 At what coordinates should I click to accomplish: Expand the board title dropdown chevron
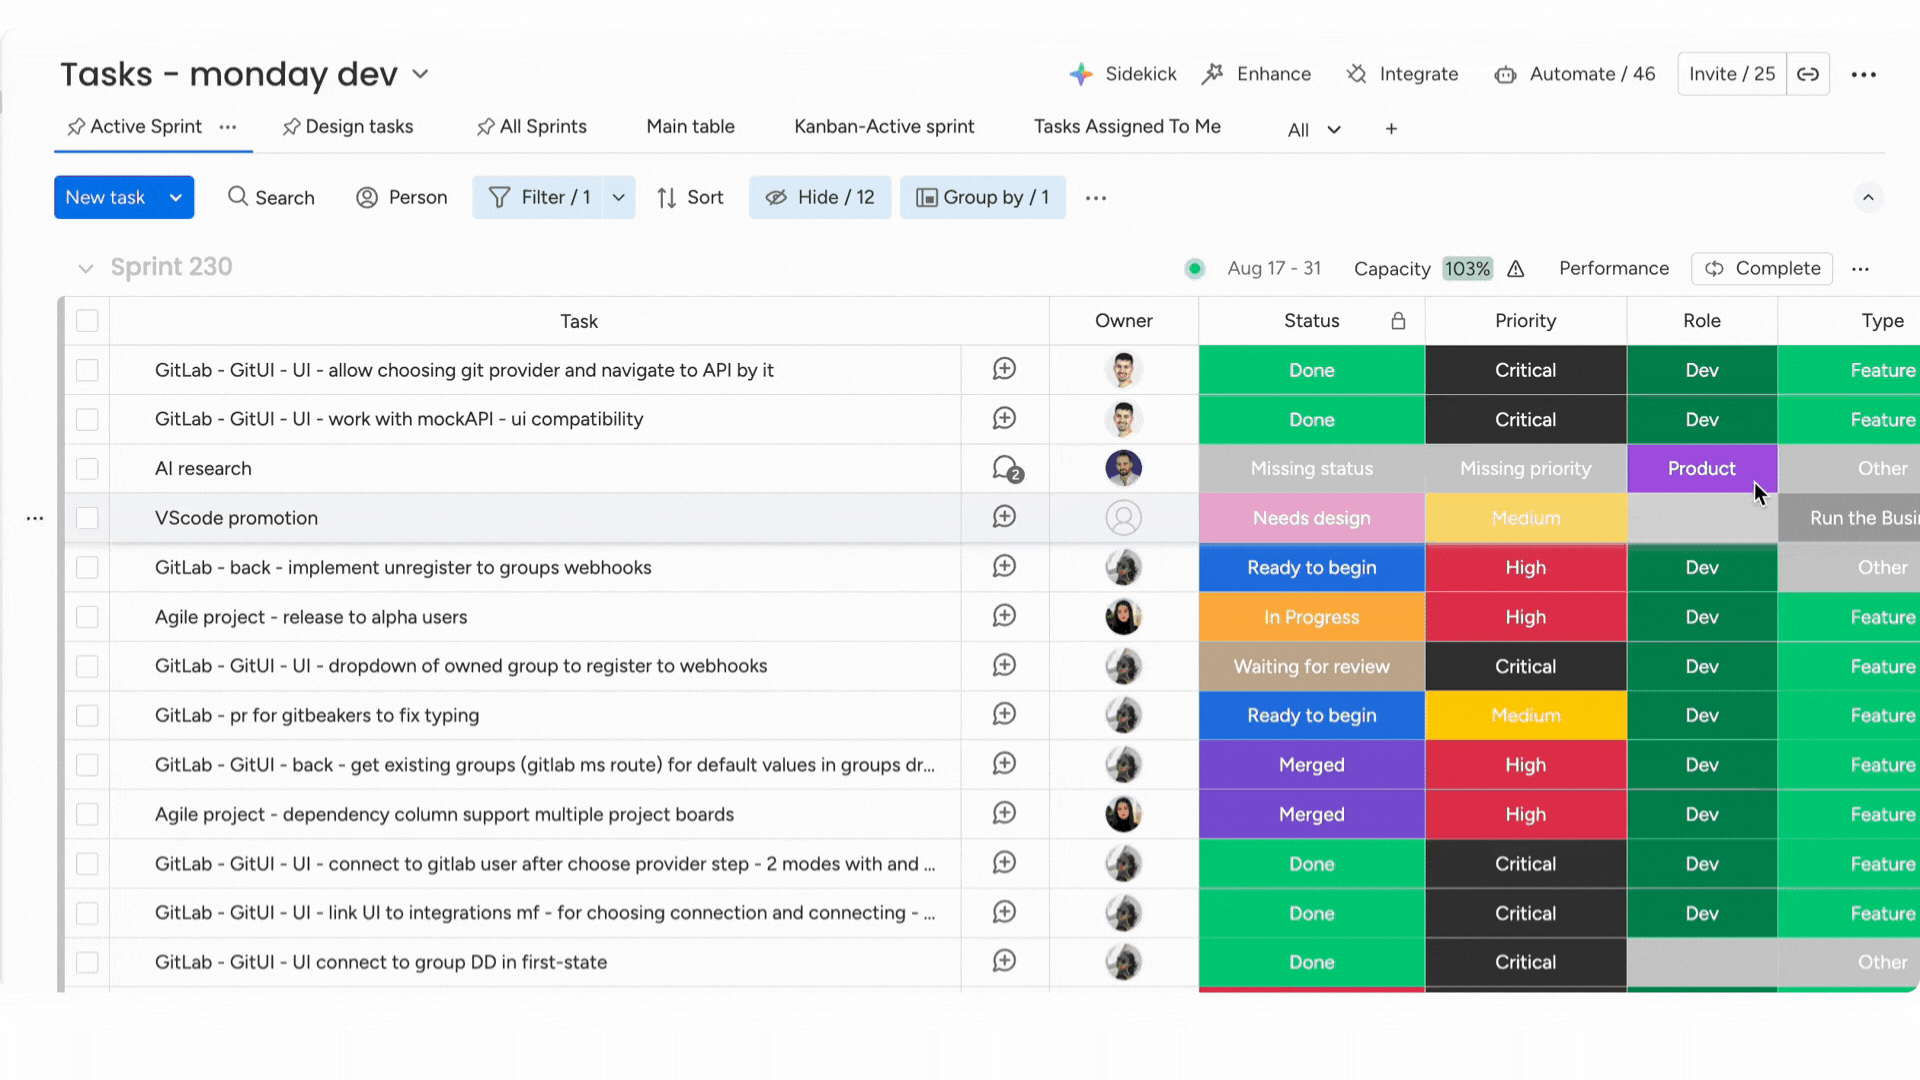coord(421,74)
